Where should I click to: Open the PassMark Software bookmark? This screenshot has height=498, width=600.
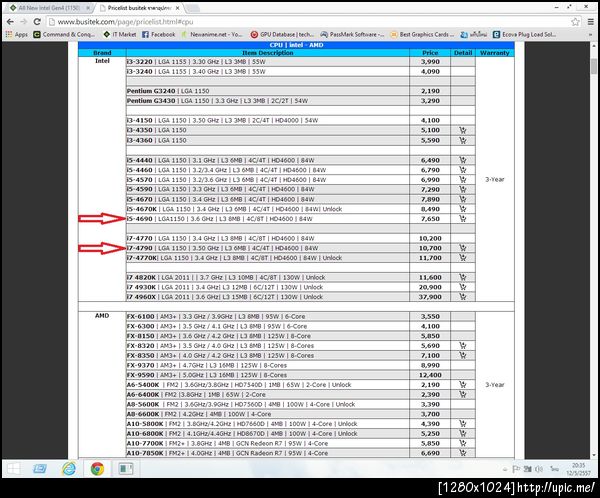click(x=352, y=34)
